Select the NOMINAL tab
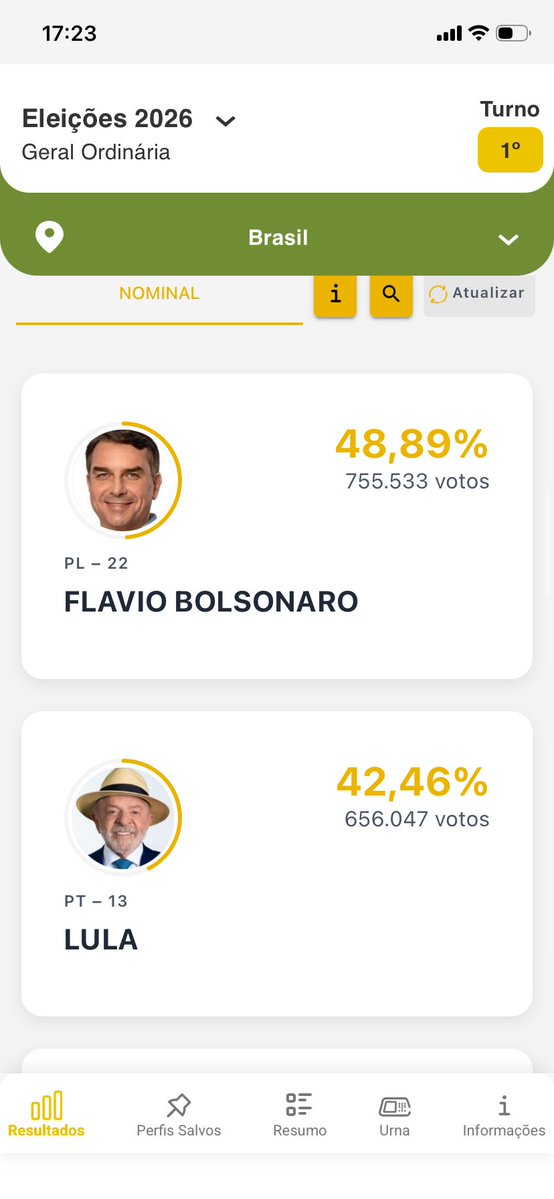The height and width of the screenshot is (1199, 554). pyautogui.click(x=159, y=294)
